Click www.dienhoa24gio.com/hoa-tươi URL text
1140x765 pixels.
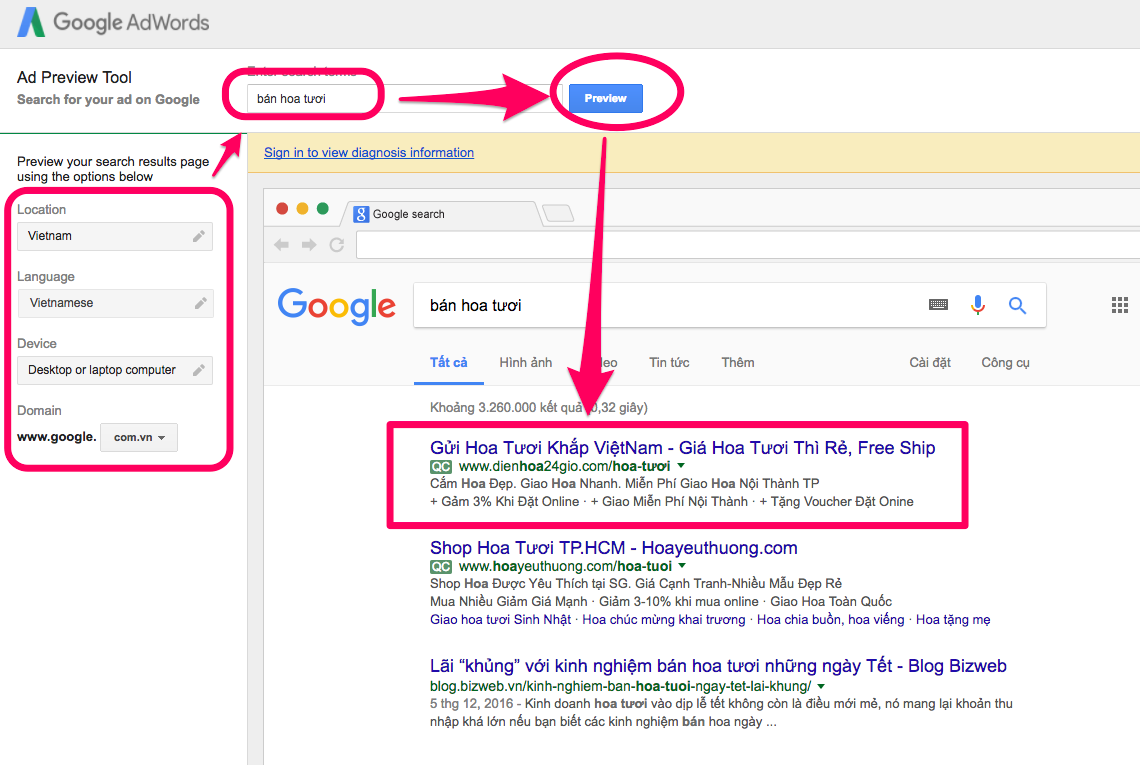click(x=564, y=466)
